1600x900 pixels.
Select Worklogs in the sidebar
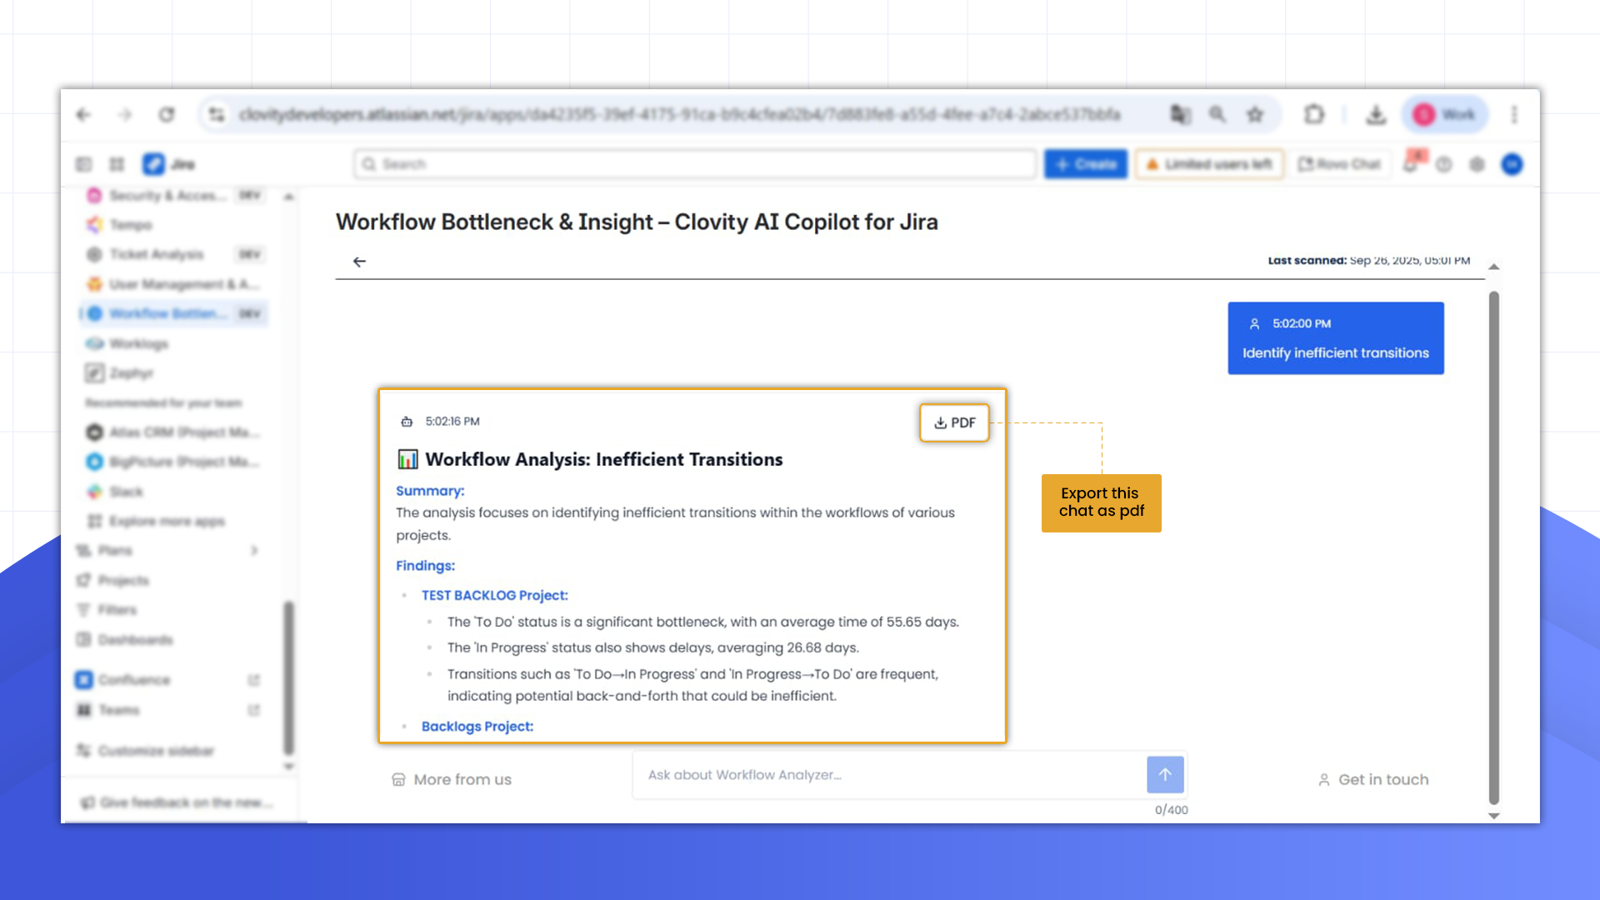pos(138,344)
